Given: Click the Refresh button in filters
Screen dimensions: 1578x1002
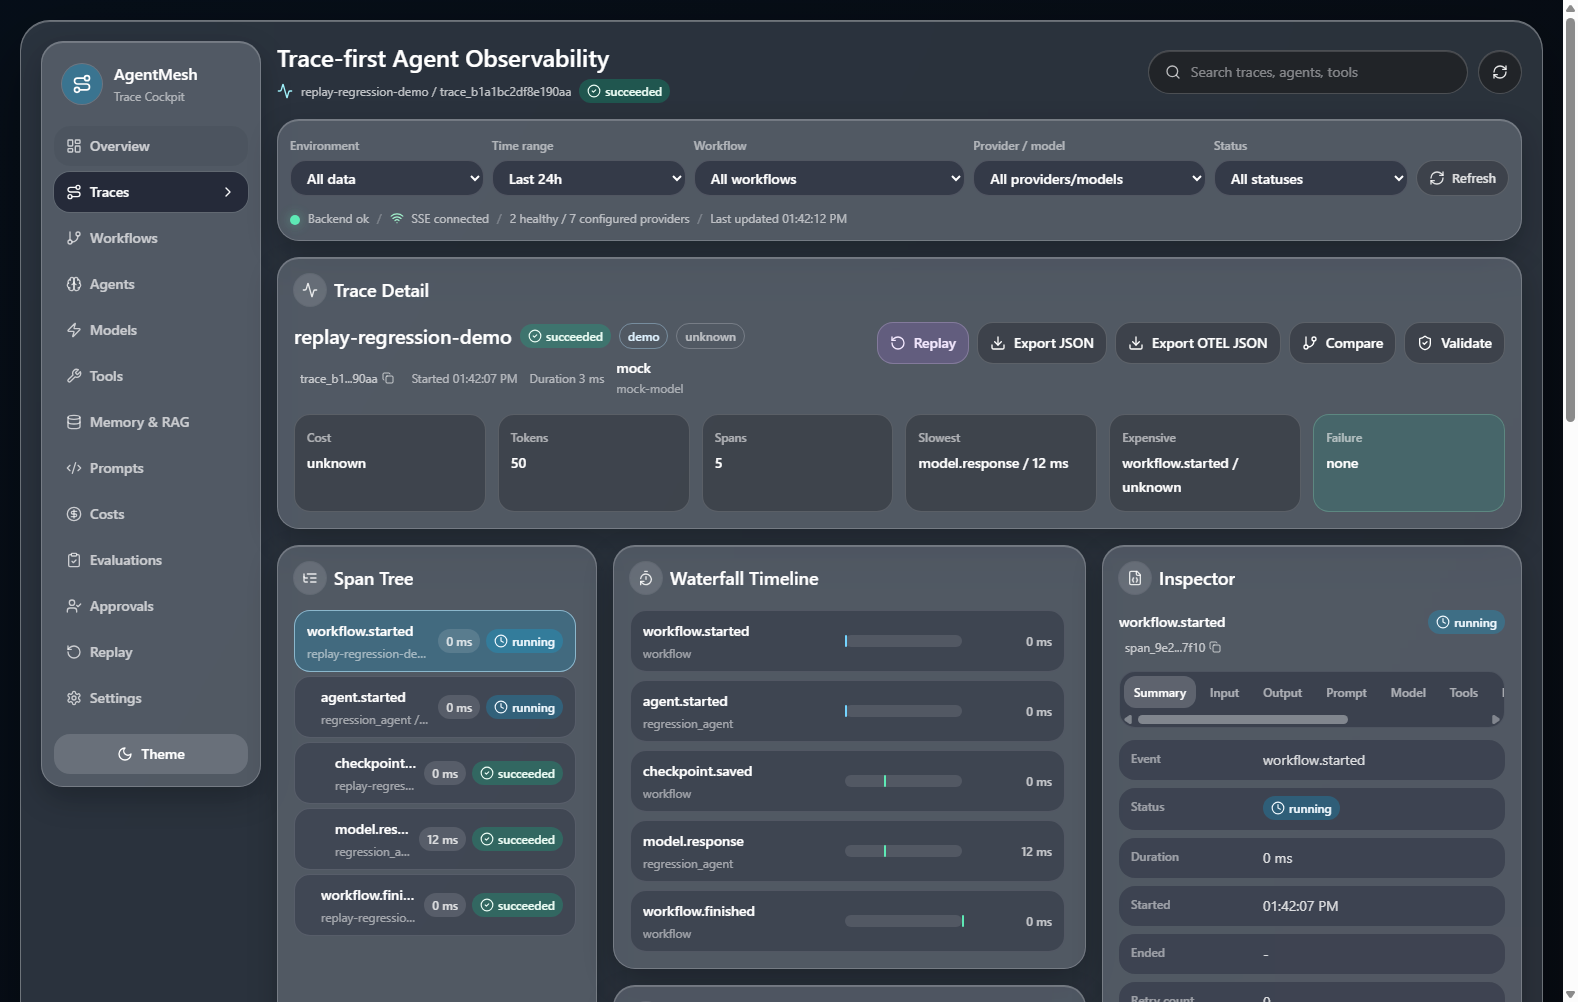Looking at the screenshot, I should [x=1462, y=178].
